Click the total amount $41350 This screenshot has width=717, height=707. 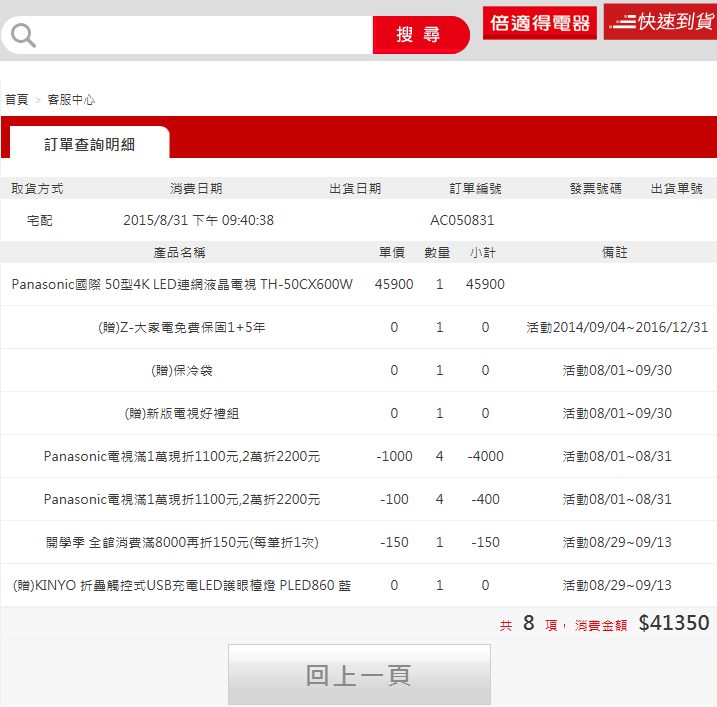674,623
